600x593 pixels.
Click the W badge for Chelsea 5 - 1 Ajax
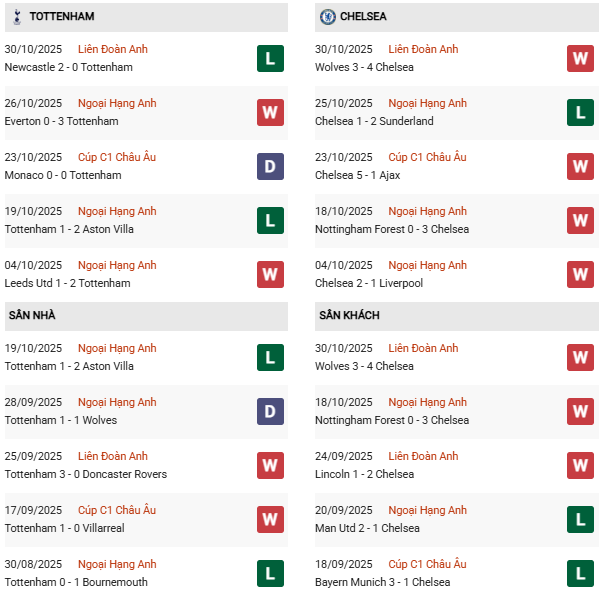tap(580, 166)
